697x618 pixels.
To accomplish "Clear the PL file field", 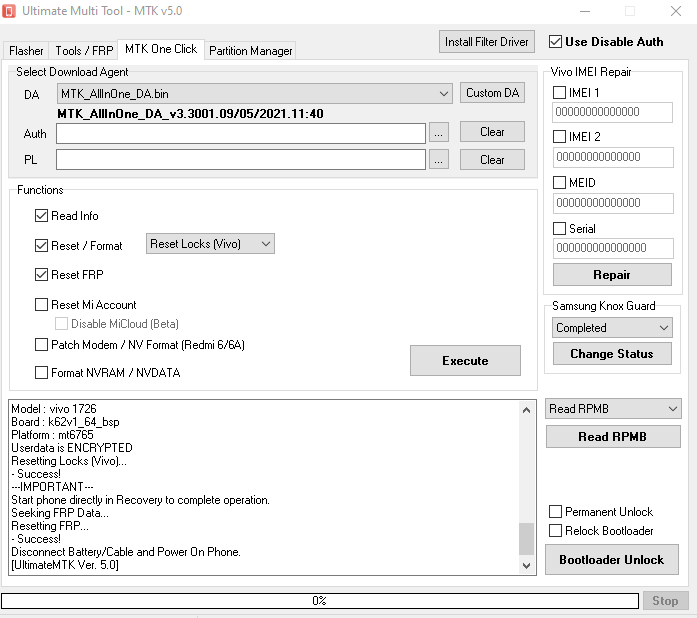I will pos(492,160).
